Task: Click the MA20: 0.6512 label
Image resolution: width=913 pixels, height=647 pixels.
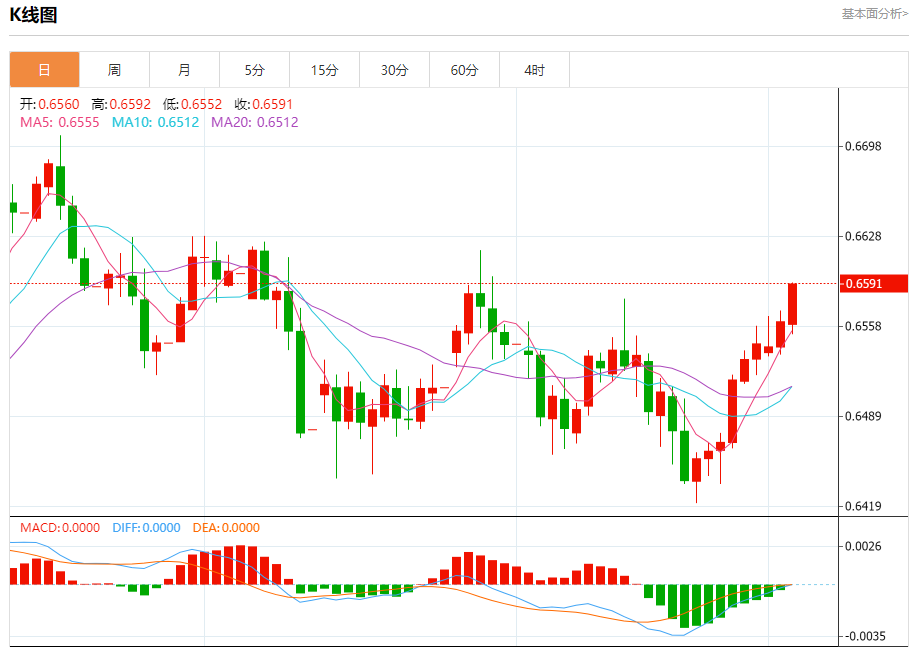Action: (254, 122)
